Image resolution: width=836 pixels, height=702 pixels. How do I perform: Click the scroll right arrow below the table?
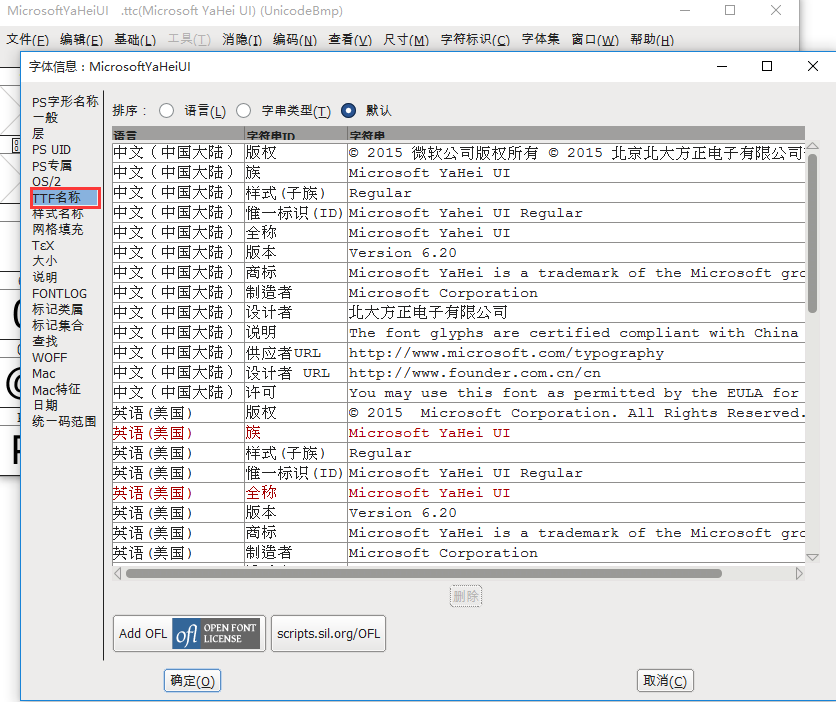click(799, 574)
